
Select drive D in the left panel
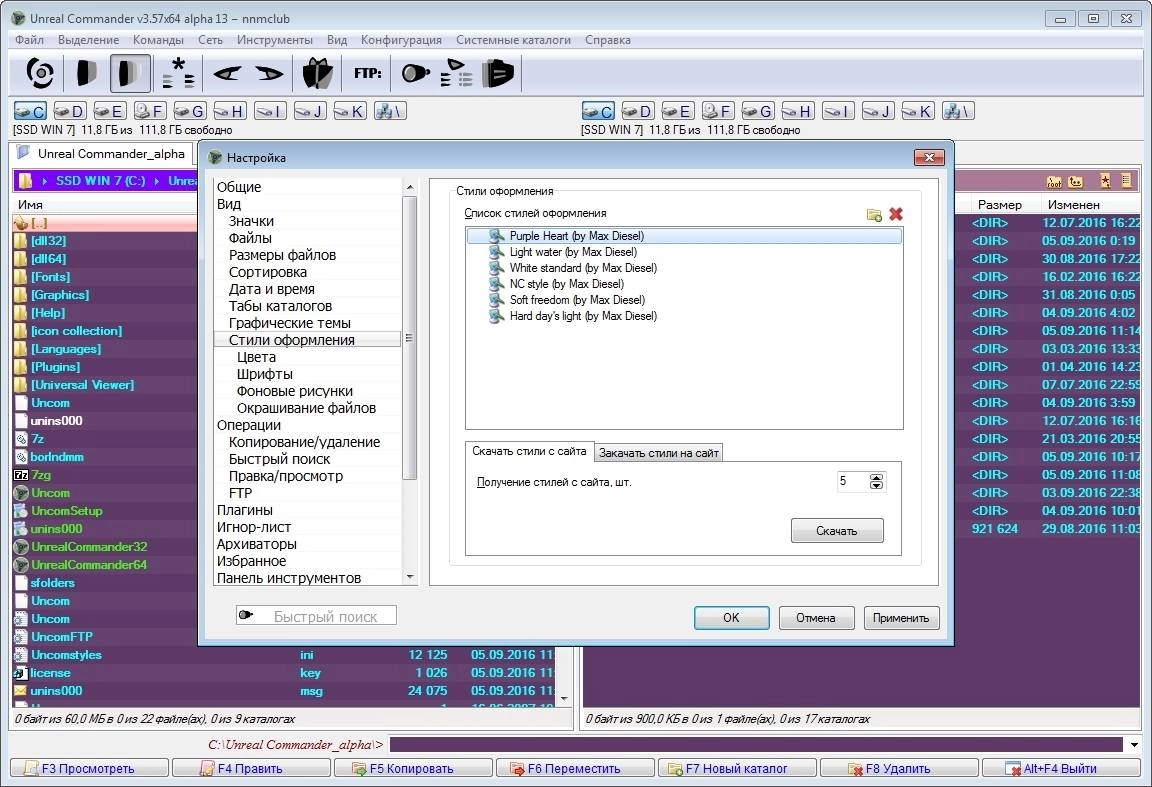70,111
